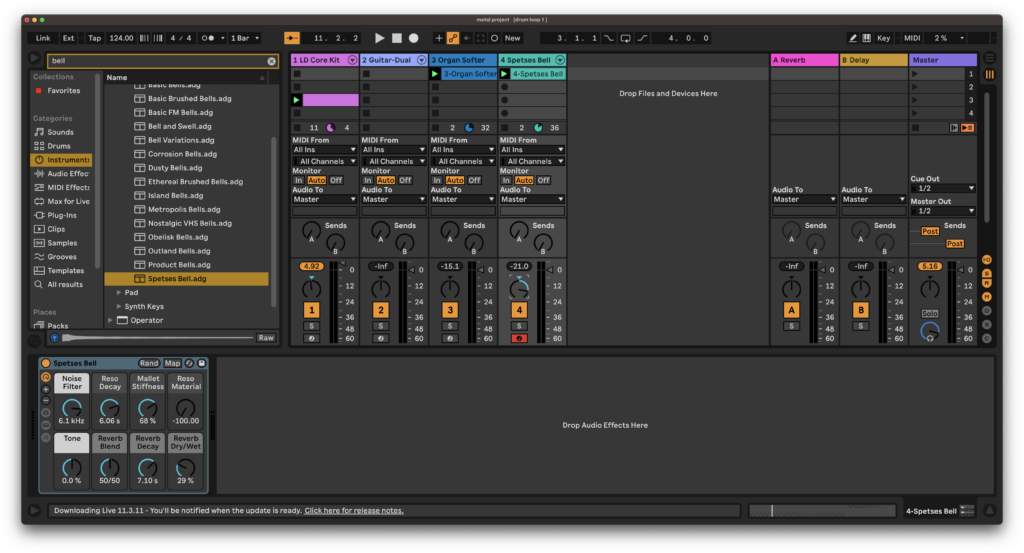Open the quantization 1 Bar dropdown
This screenshot has height=553, width=1024.
(246, 38)
